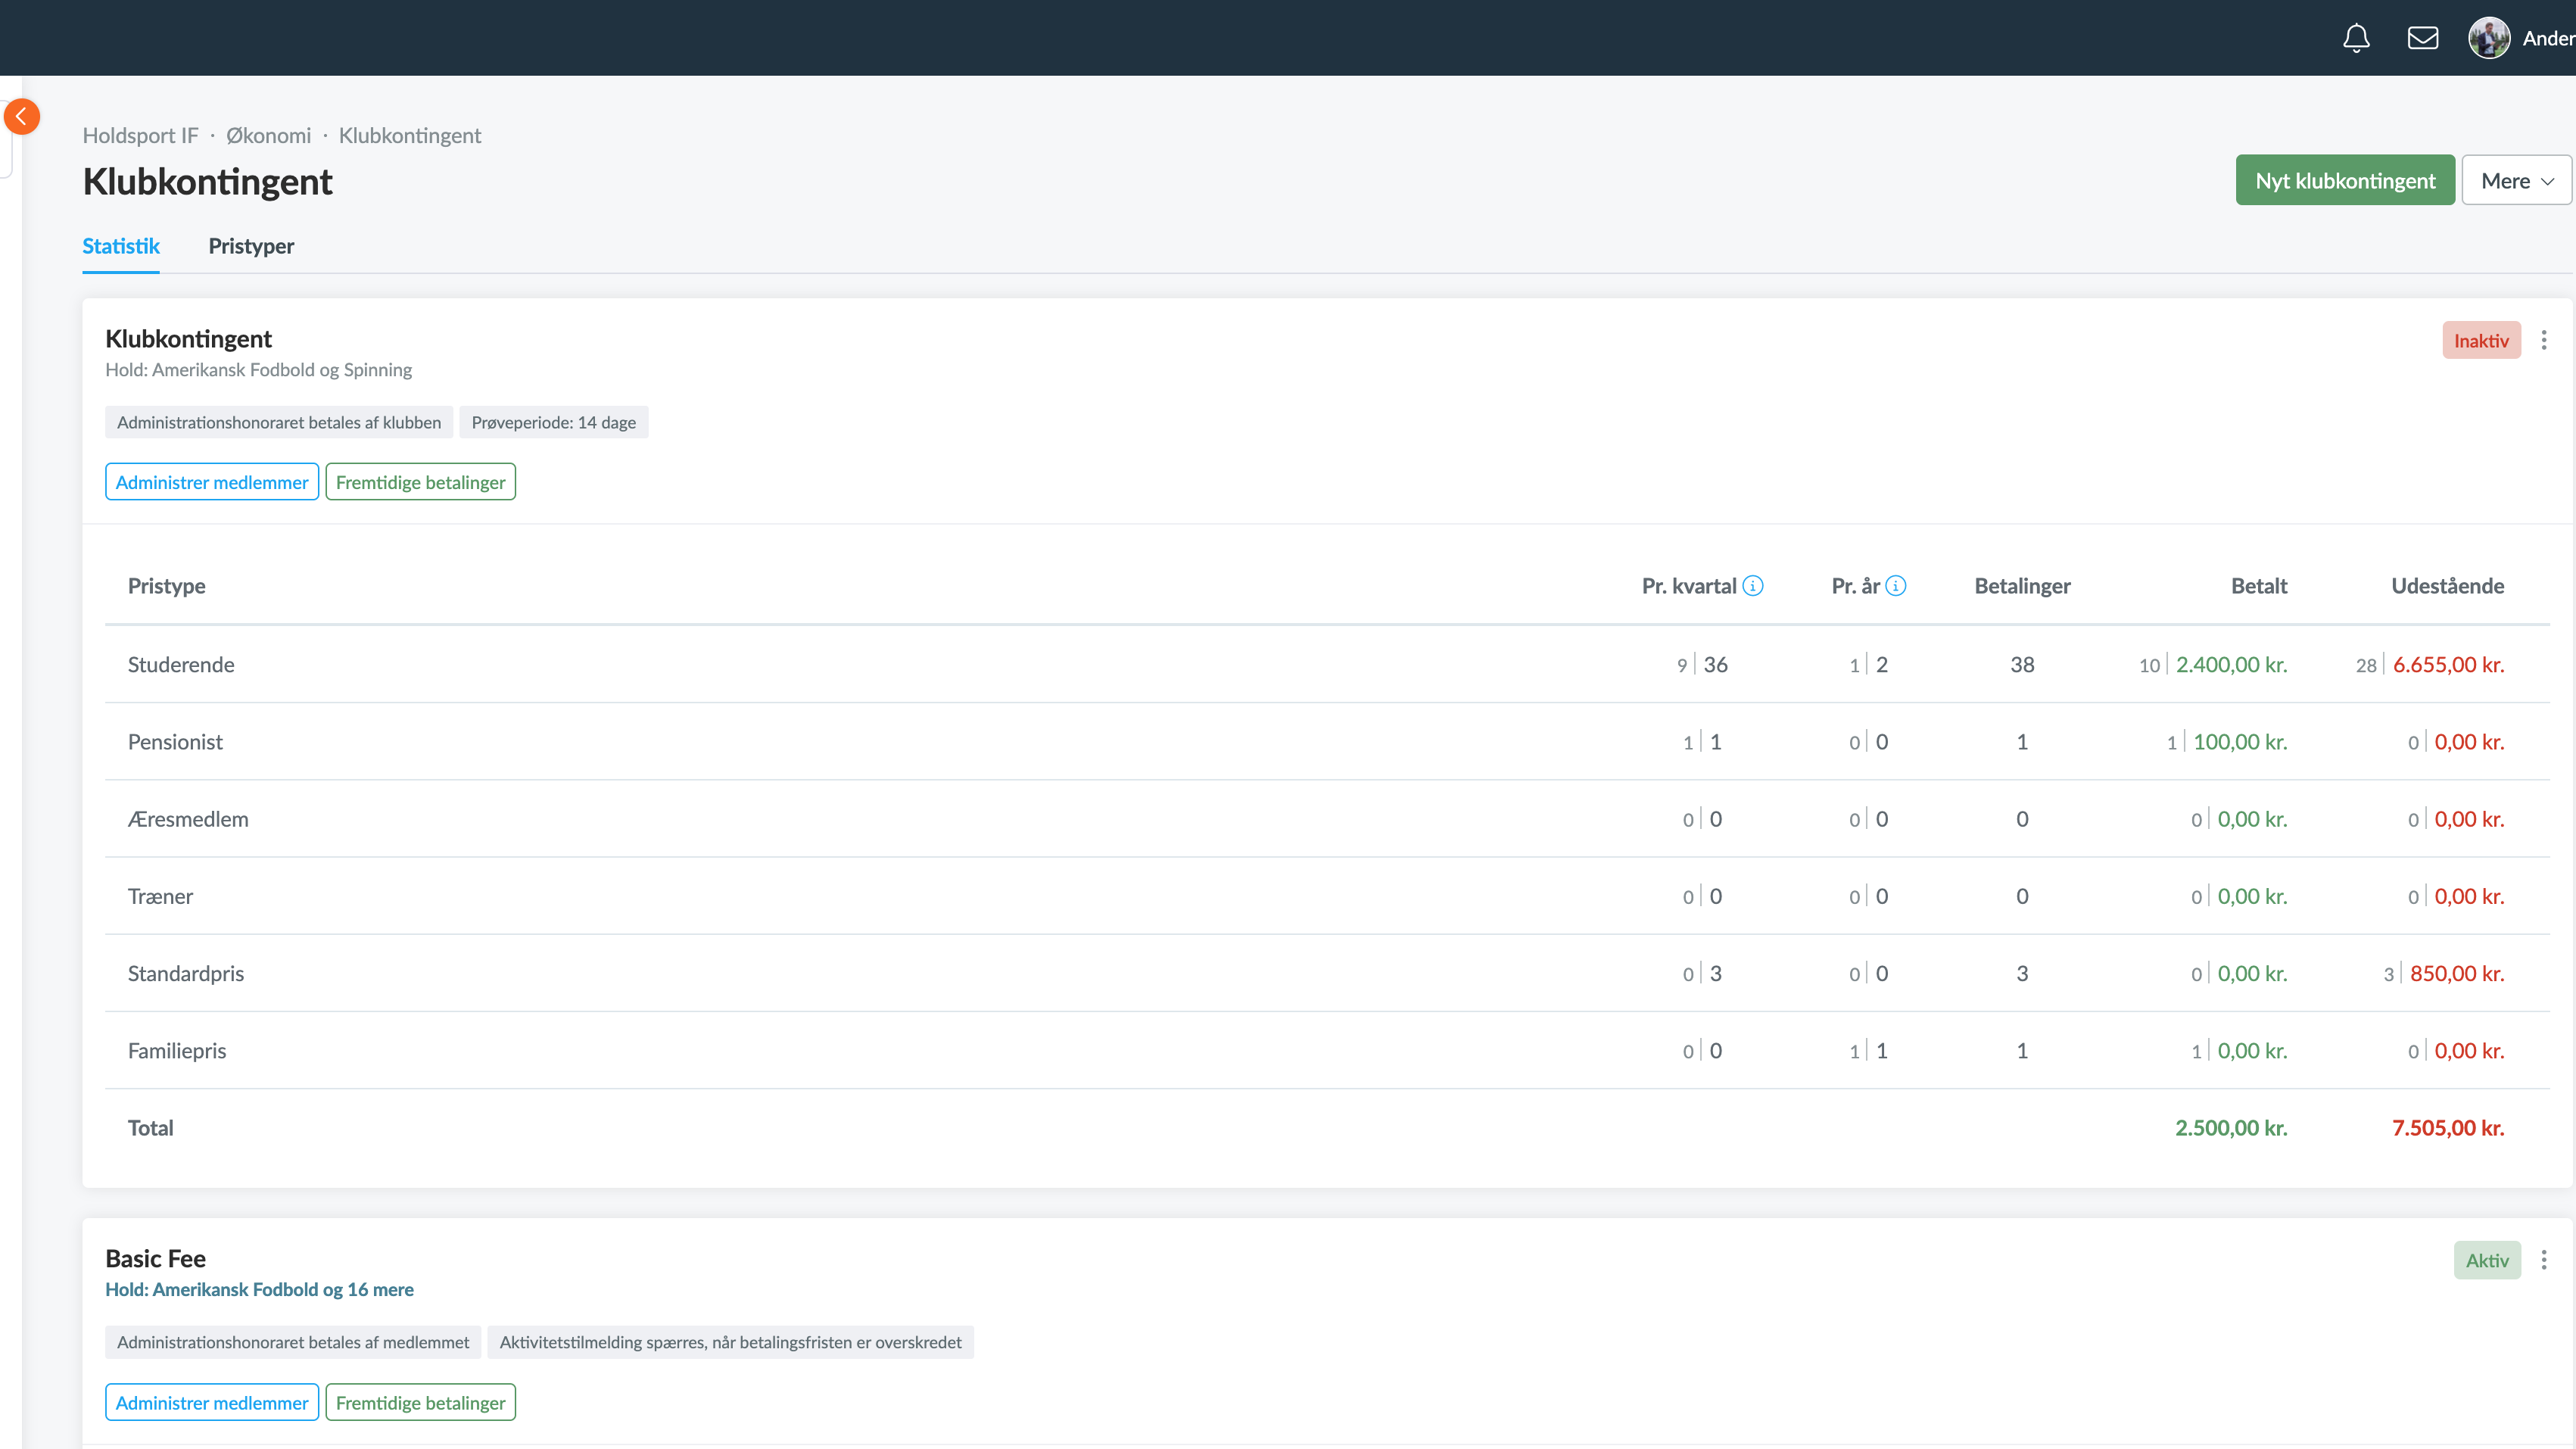
Task: Click info icon next to Pr. år
Action: point(1896,586)
